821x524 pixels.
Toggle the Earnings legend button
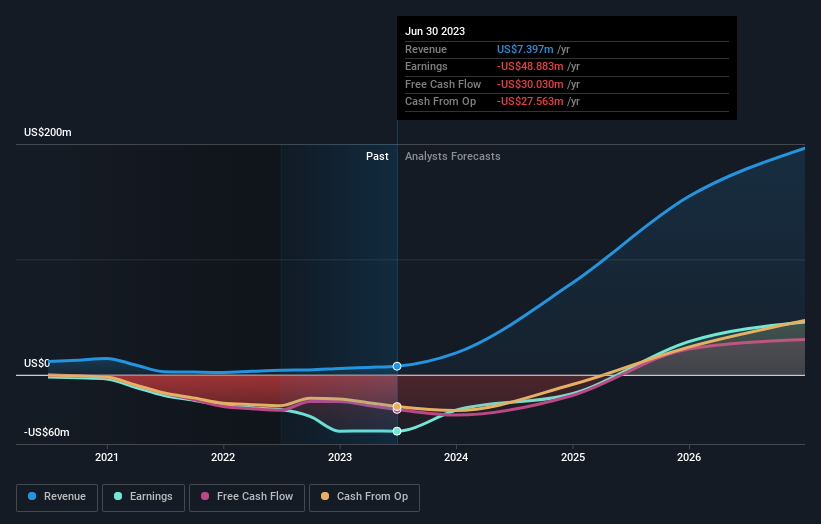click(143, 497)
